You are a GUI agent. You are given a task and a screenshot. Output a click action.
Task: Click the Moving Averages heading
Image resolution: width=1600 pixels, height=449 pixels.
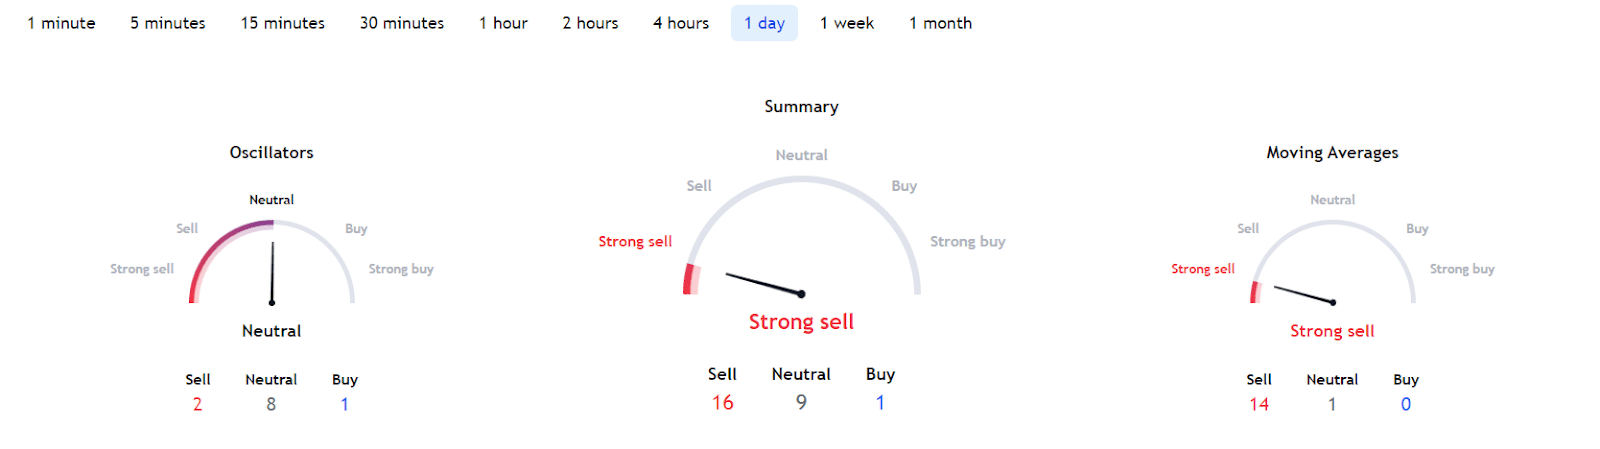(1332, 153)
